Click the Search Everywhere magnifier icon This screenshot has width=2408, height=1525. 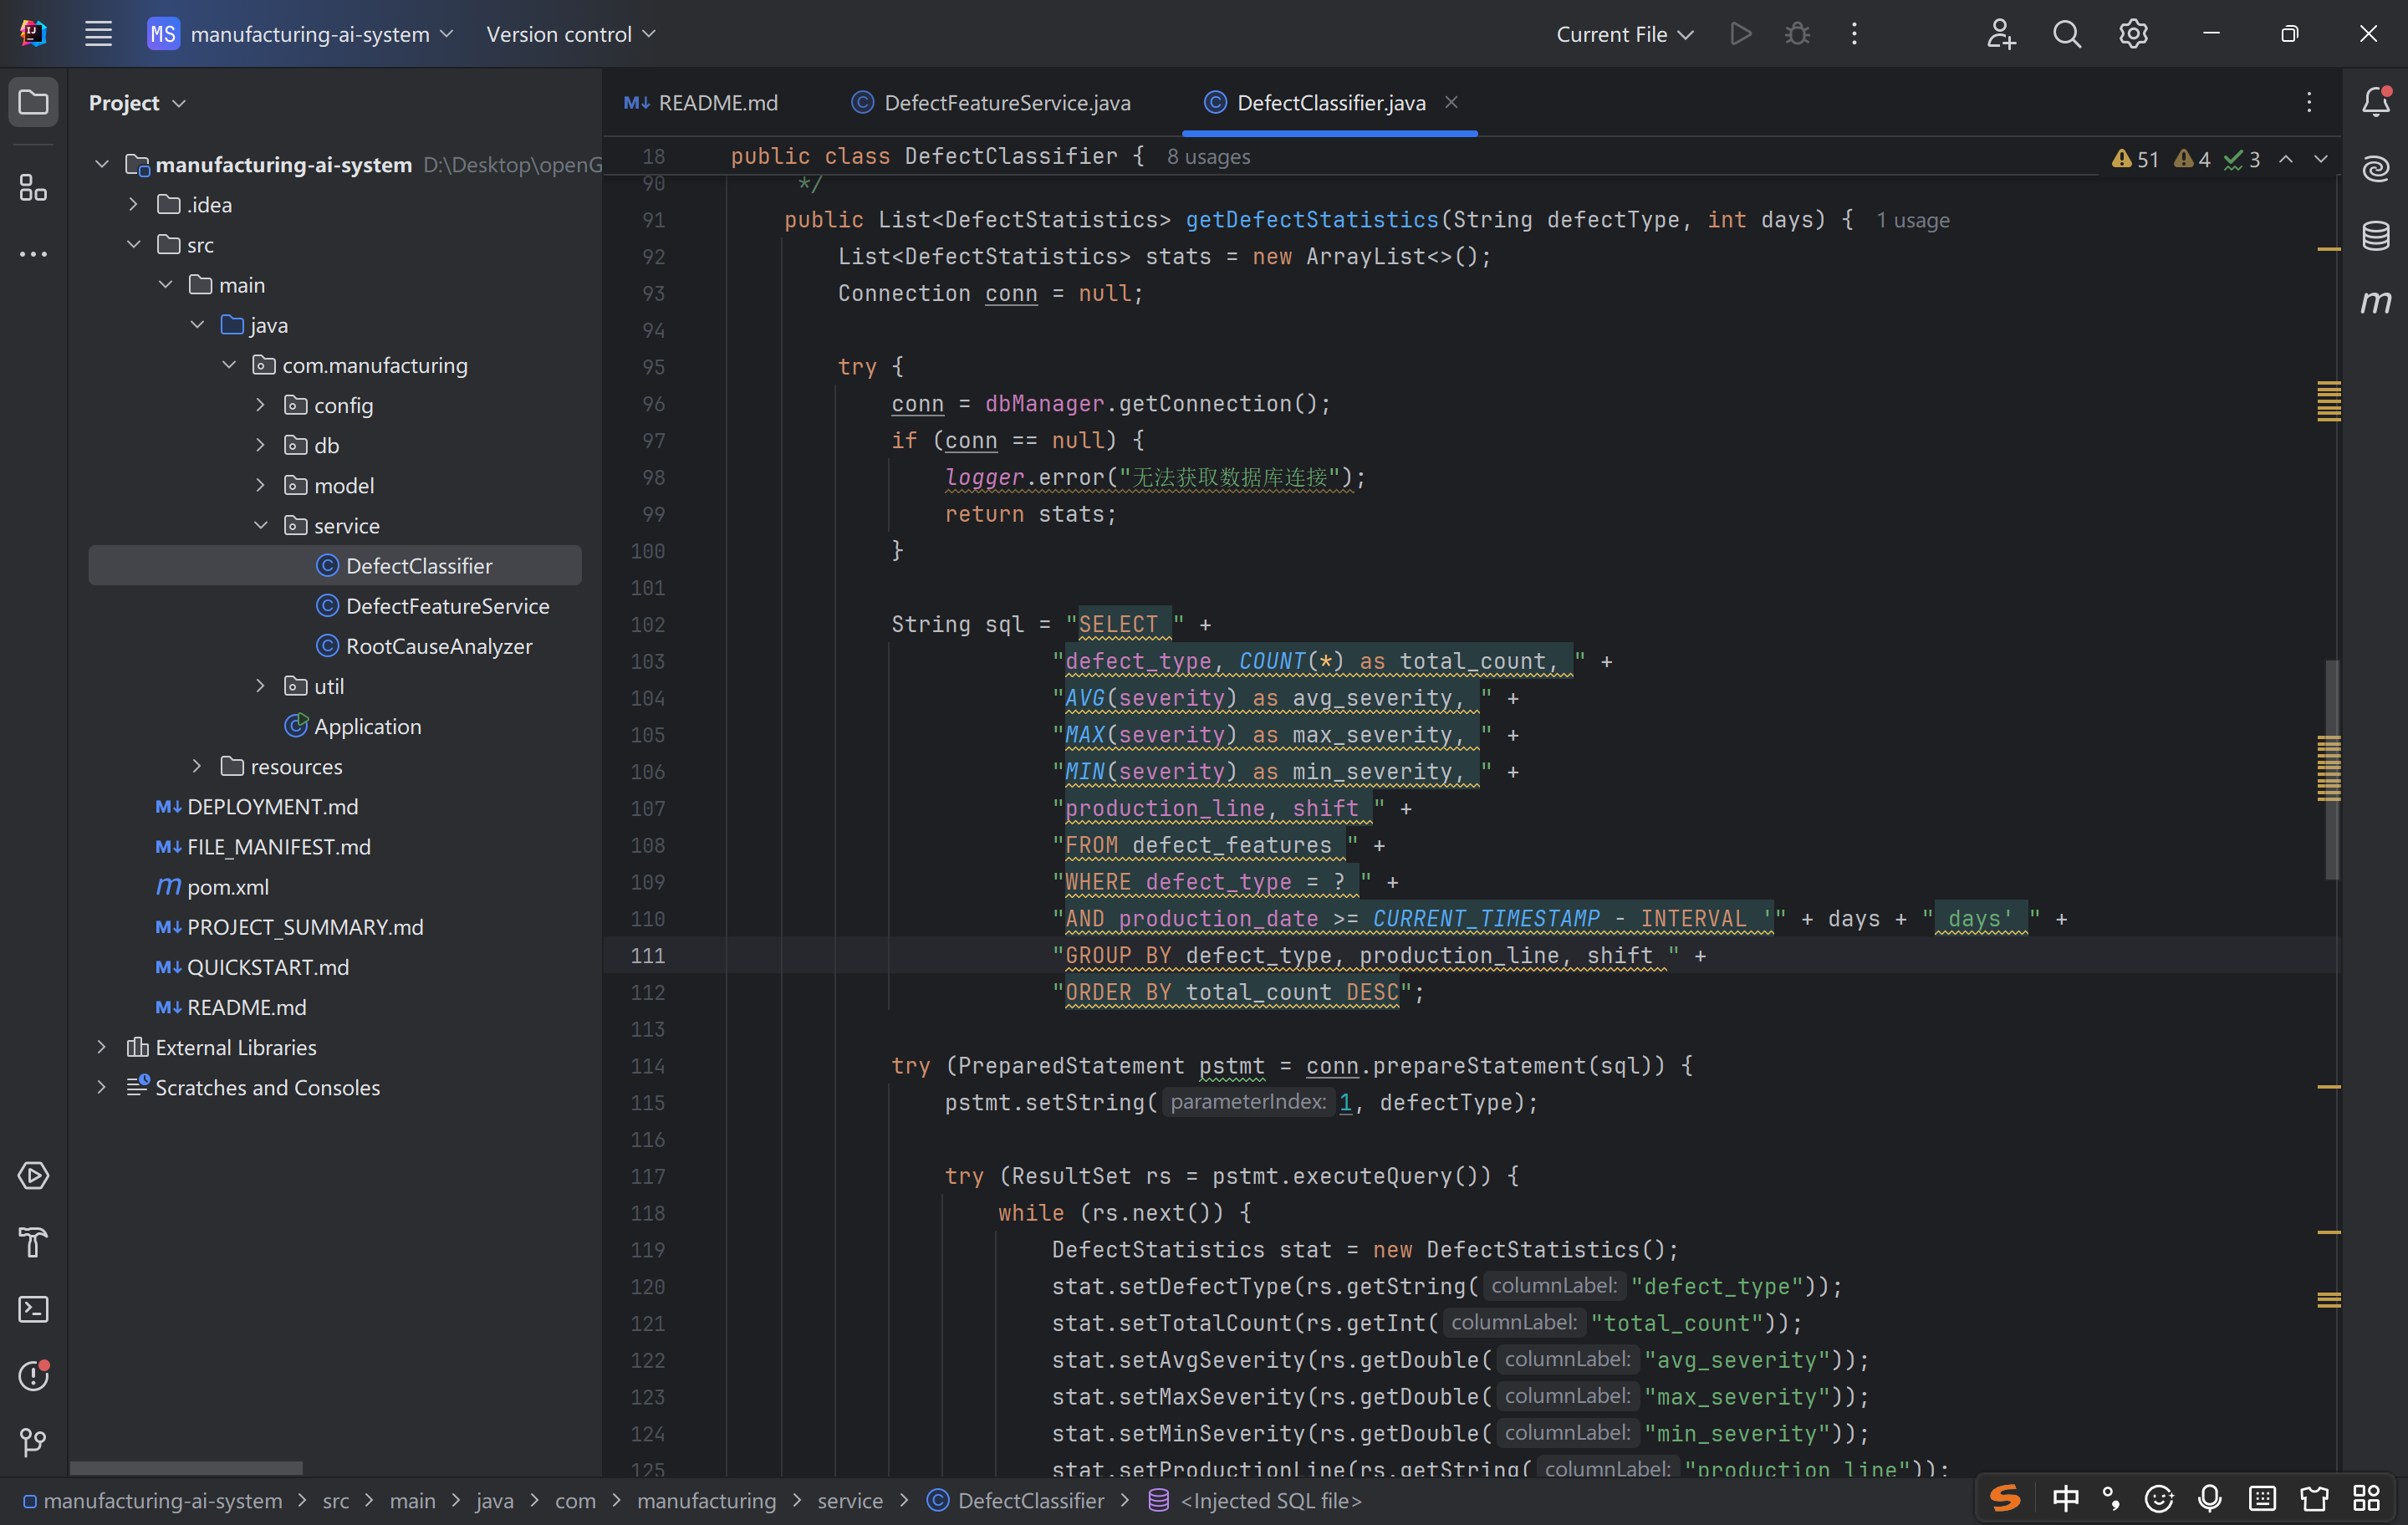[x=2066, y=34]
